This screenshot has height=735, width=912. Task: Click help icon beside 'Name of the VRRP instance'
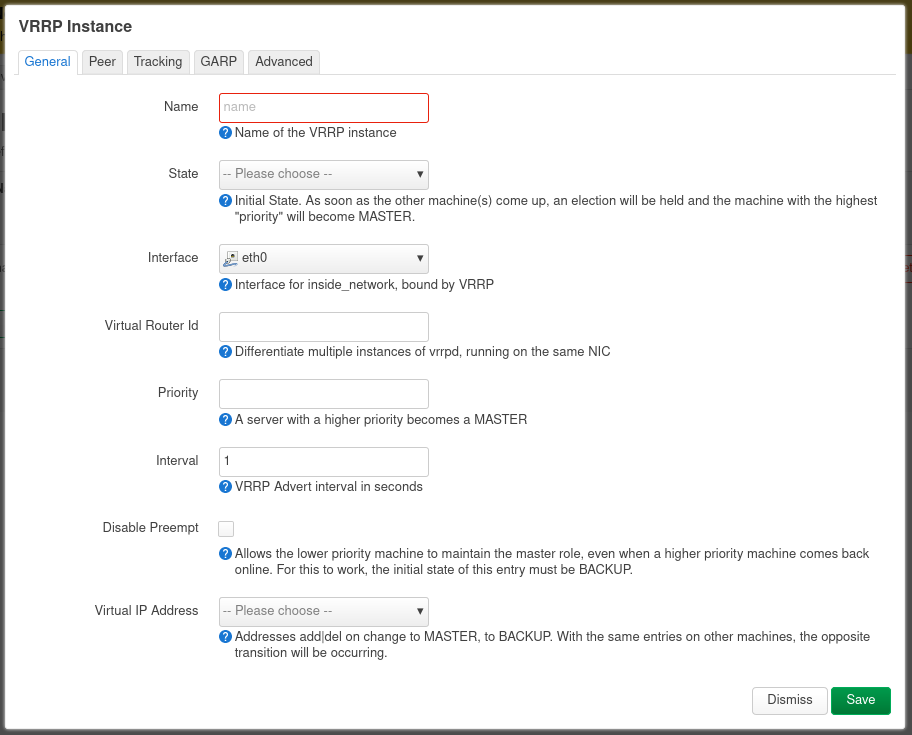tap(226, 133)
